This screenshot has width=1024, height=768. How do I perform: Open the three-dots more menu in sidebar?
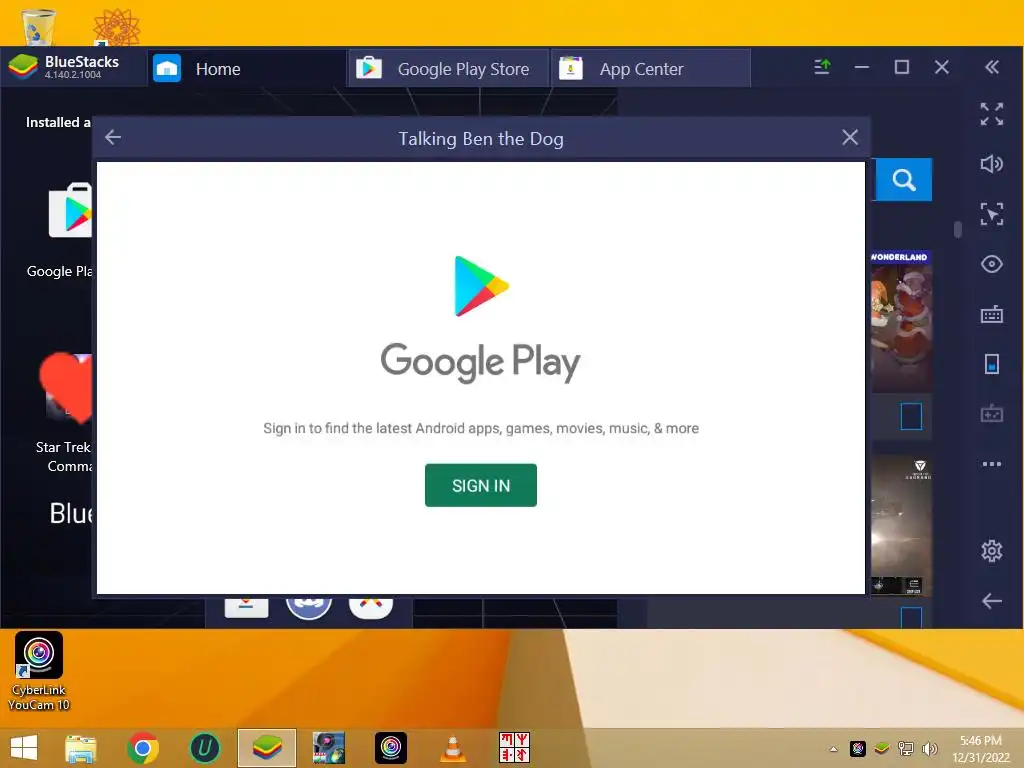click(x=991, y=464)
